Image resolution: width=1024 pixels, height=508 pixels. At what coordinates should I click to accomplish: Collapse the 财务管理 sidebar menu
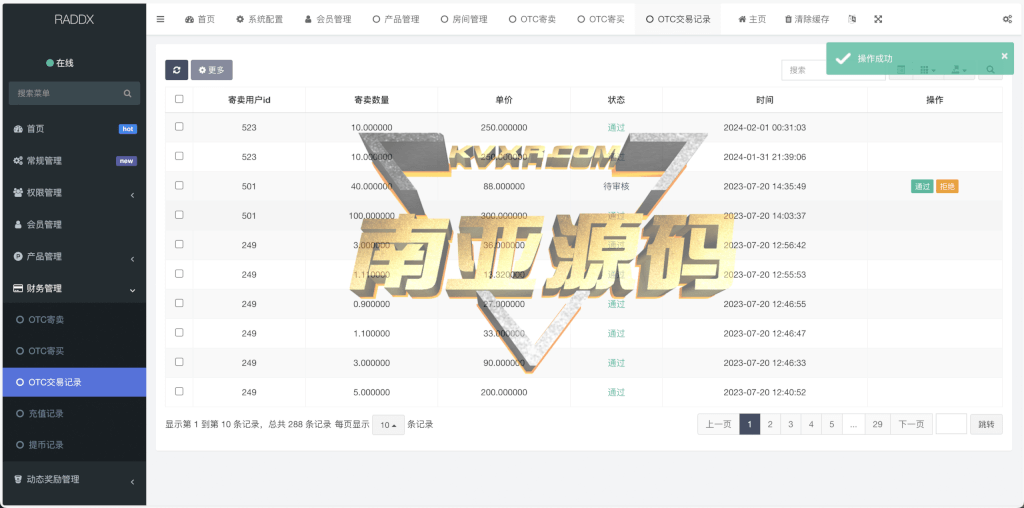73,289
